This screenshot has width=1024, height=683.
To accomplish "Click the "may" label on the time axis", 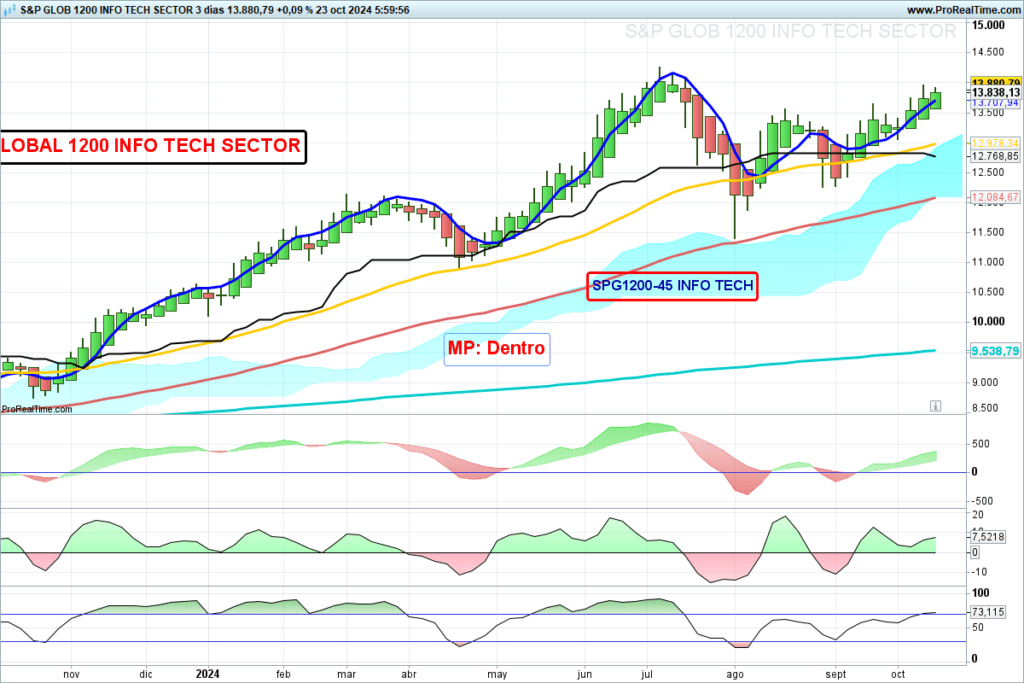I will coord(497,674).
